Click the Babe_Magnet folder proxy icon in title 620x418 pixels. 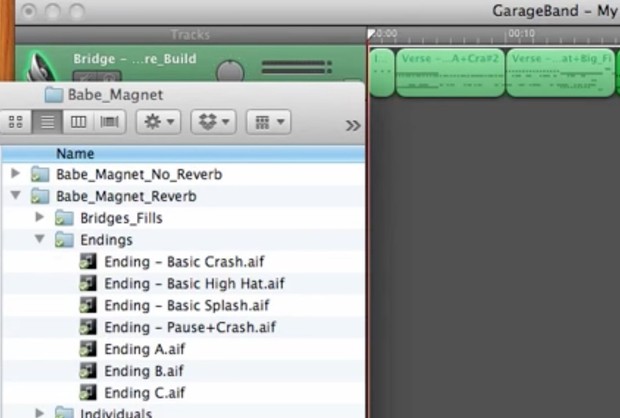[53, 95]
